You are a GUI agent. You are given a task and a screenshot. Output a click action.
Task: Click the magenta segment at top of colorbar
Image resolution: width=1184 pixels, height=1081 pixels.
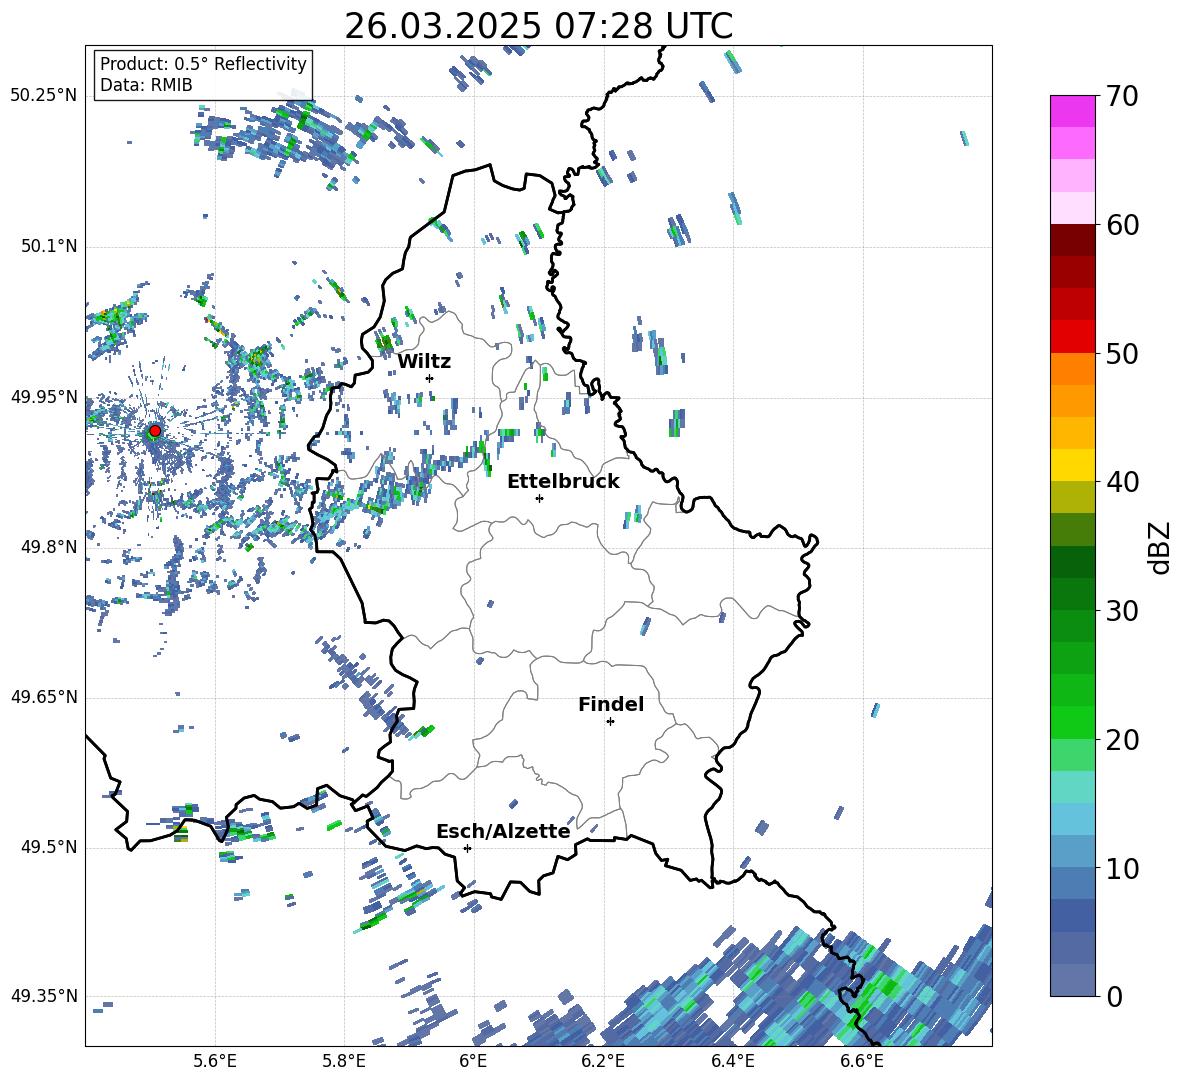pyautogui.click(x=1072, y=111)
